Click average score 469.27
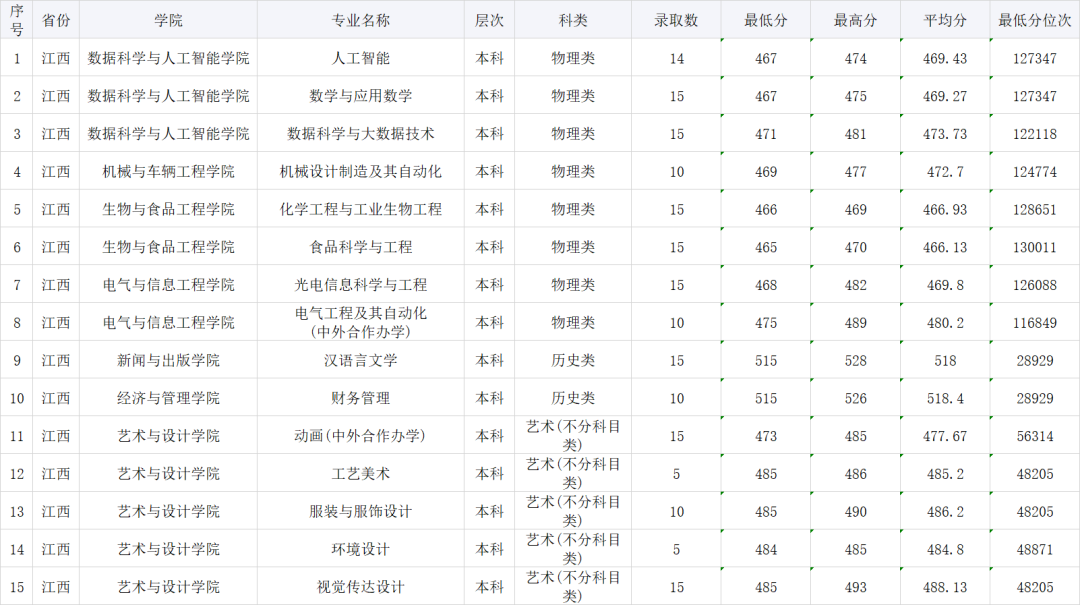The image size is (1080, 605). 944,96
